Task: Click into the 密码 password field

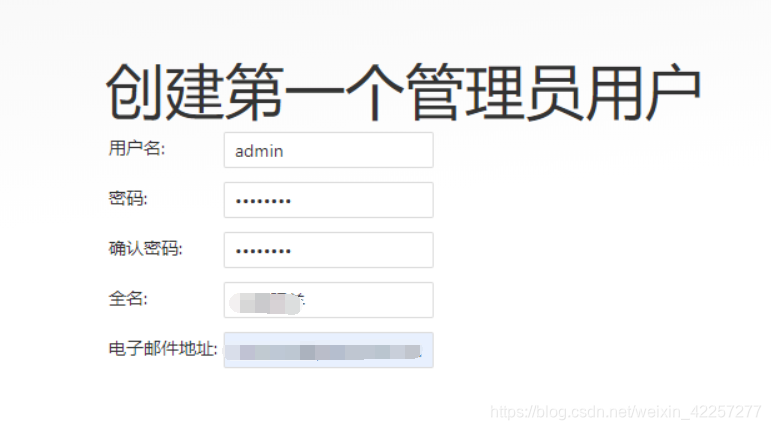Action: [328, 200]
